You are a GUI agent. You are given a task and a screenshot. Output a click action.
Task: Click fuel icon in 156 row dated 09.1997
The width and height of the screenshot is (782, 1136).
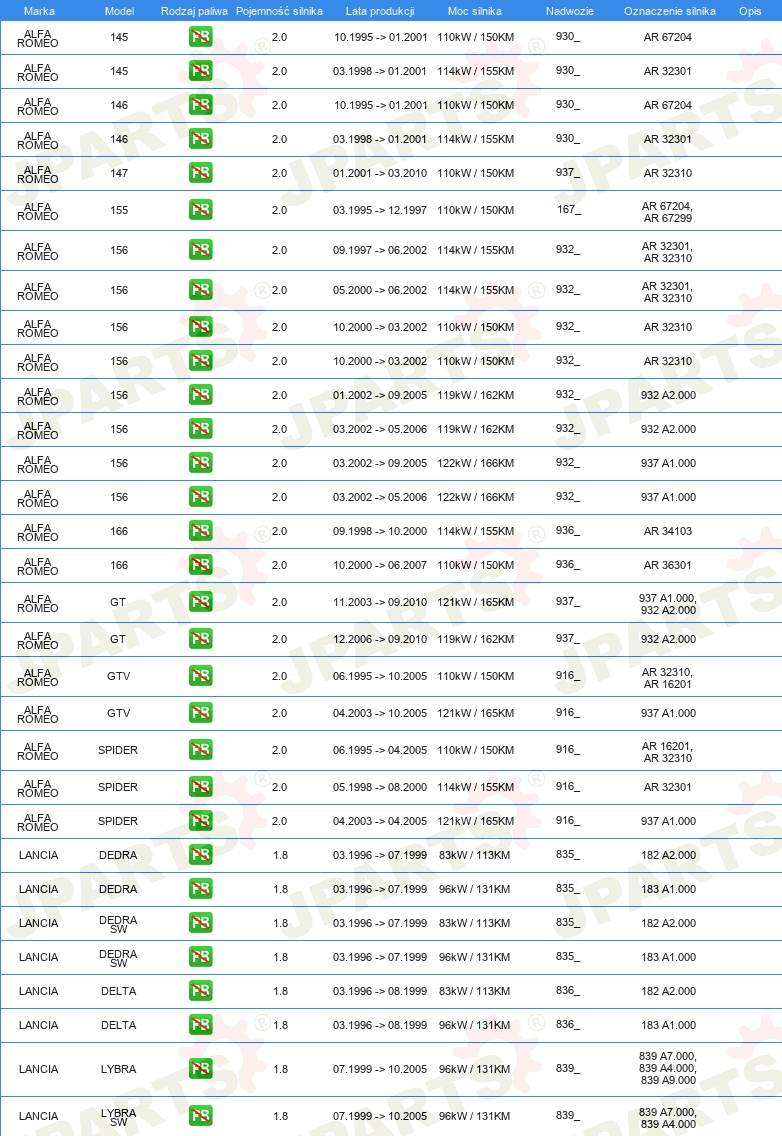pos(201,250)
